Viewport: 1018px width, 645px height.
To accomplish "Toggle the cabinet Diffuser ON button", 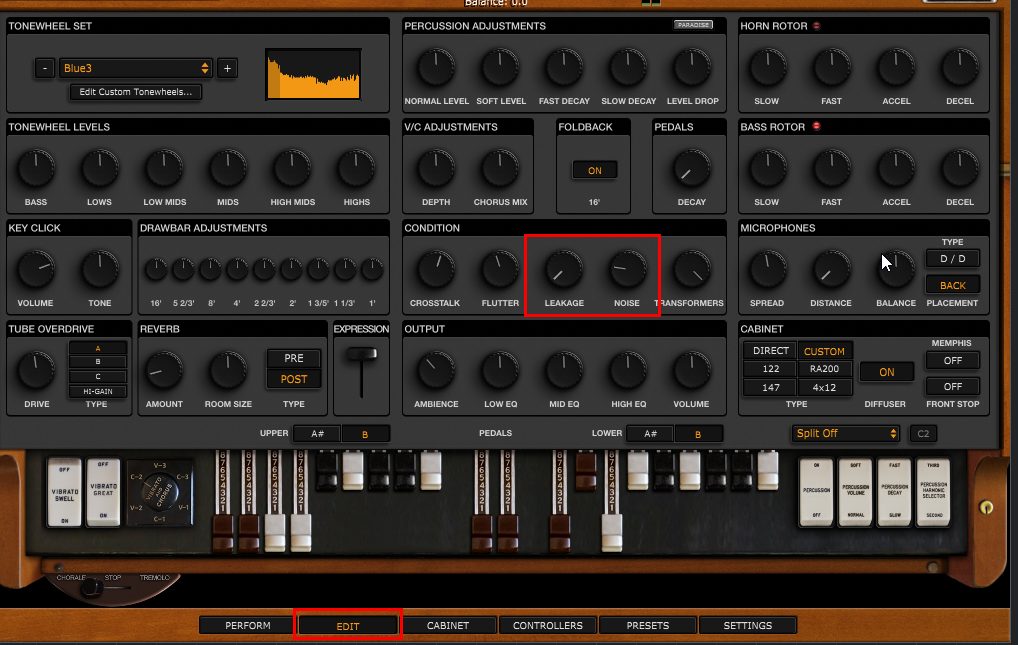I will click(887, 372).
